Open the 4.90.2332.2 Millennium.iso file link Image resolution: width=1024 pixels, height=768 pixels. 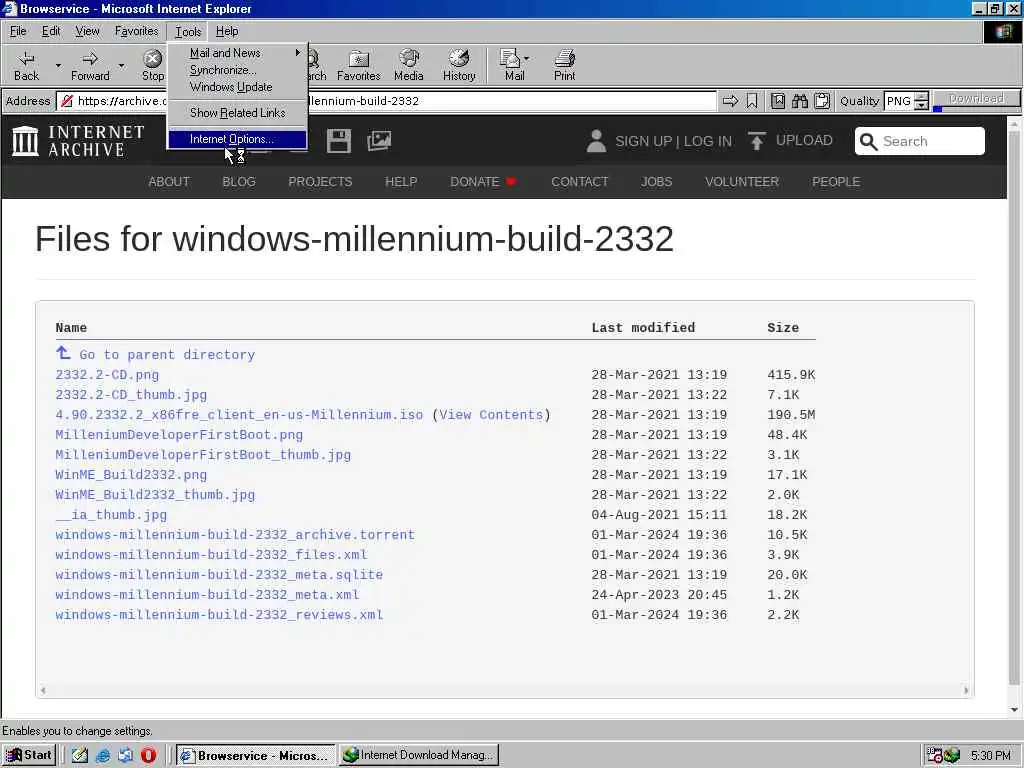point(239,415)
